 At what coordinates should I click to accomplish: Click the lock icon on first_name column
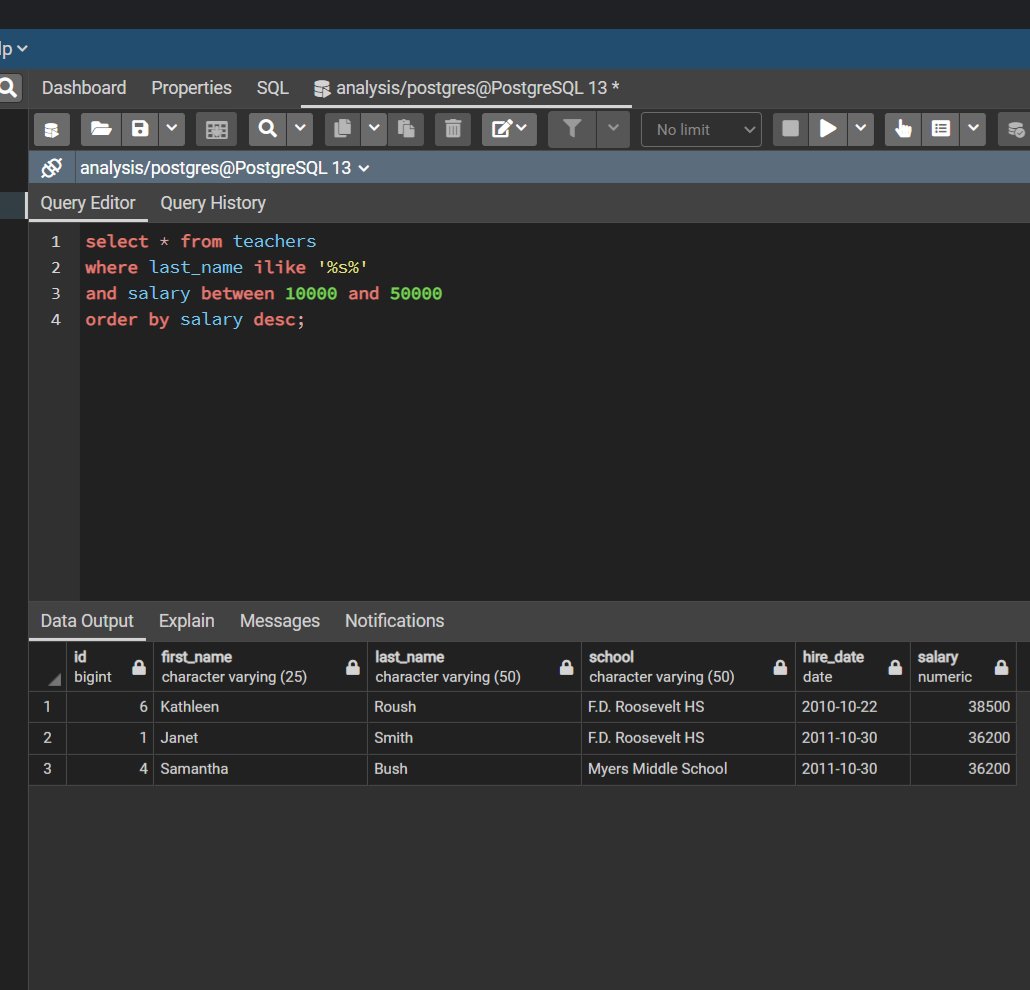pyautogui.click(x=353, y=667)
